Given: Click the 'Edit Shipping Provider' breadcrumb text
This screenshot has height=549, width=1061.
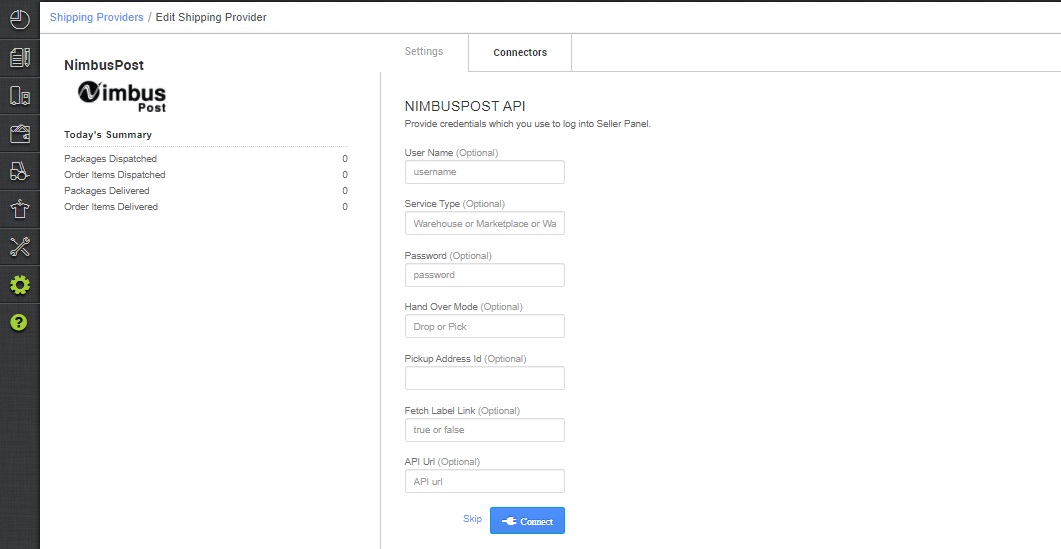Looking at the screenshot, I should point(211,18).
